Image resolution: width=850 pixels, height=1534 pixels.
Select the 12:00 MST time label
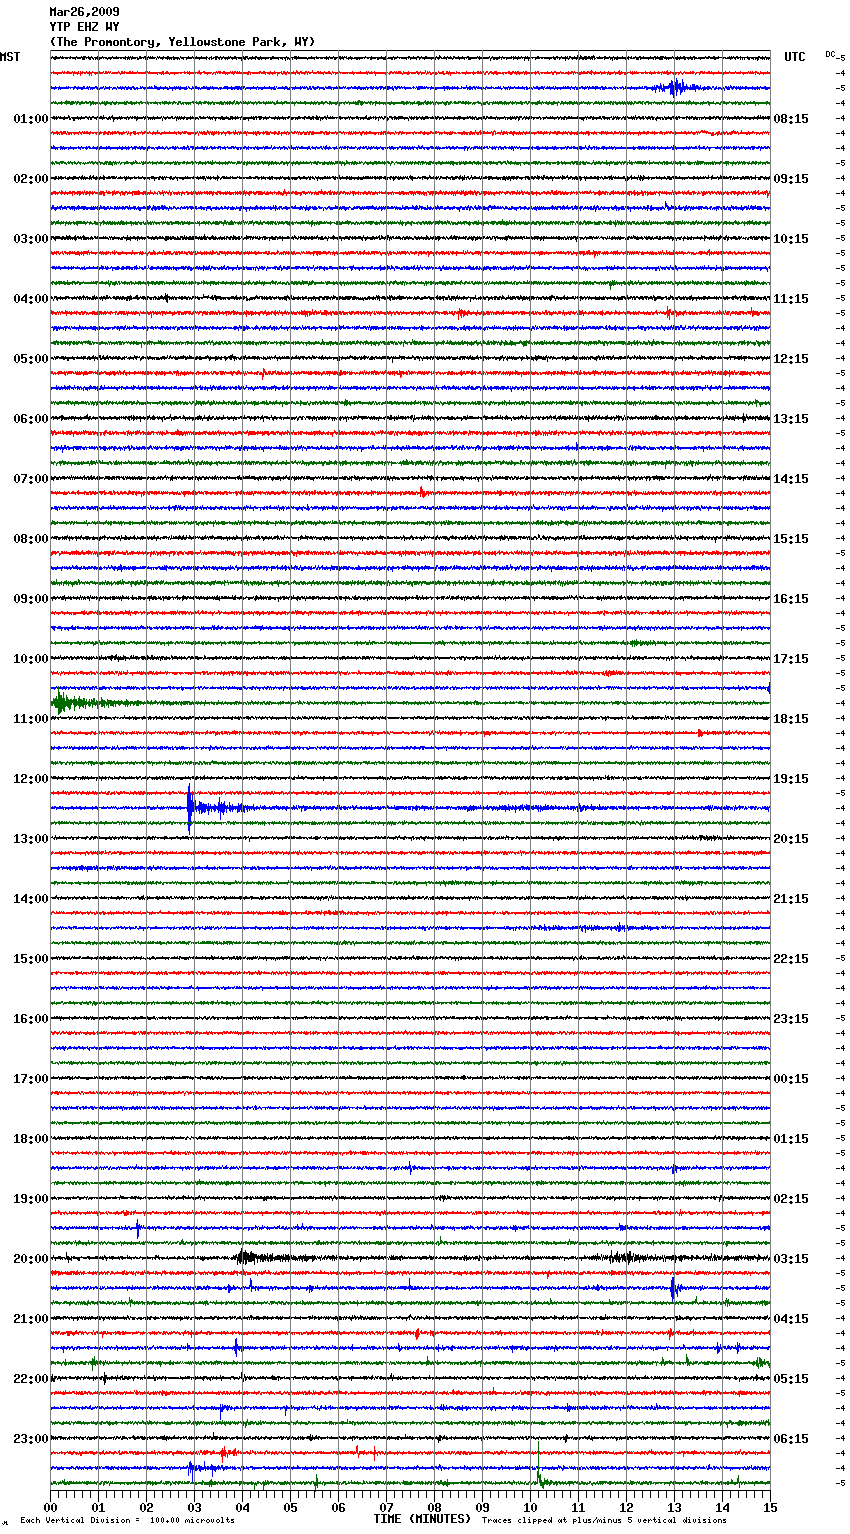pos(31,779)
